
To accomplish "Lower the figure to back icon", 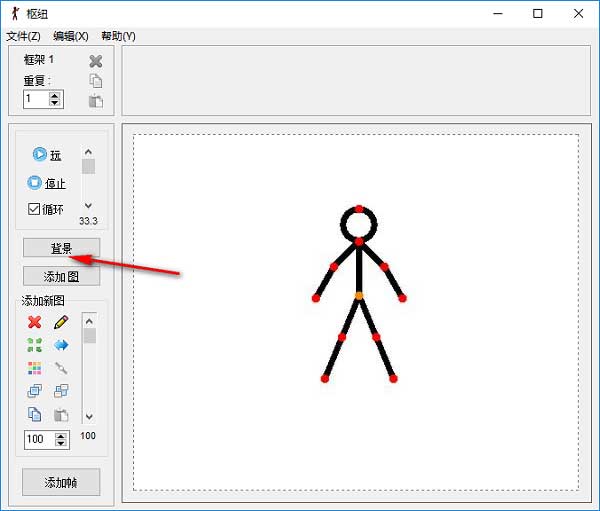I will click(x=61, y=391).
